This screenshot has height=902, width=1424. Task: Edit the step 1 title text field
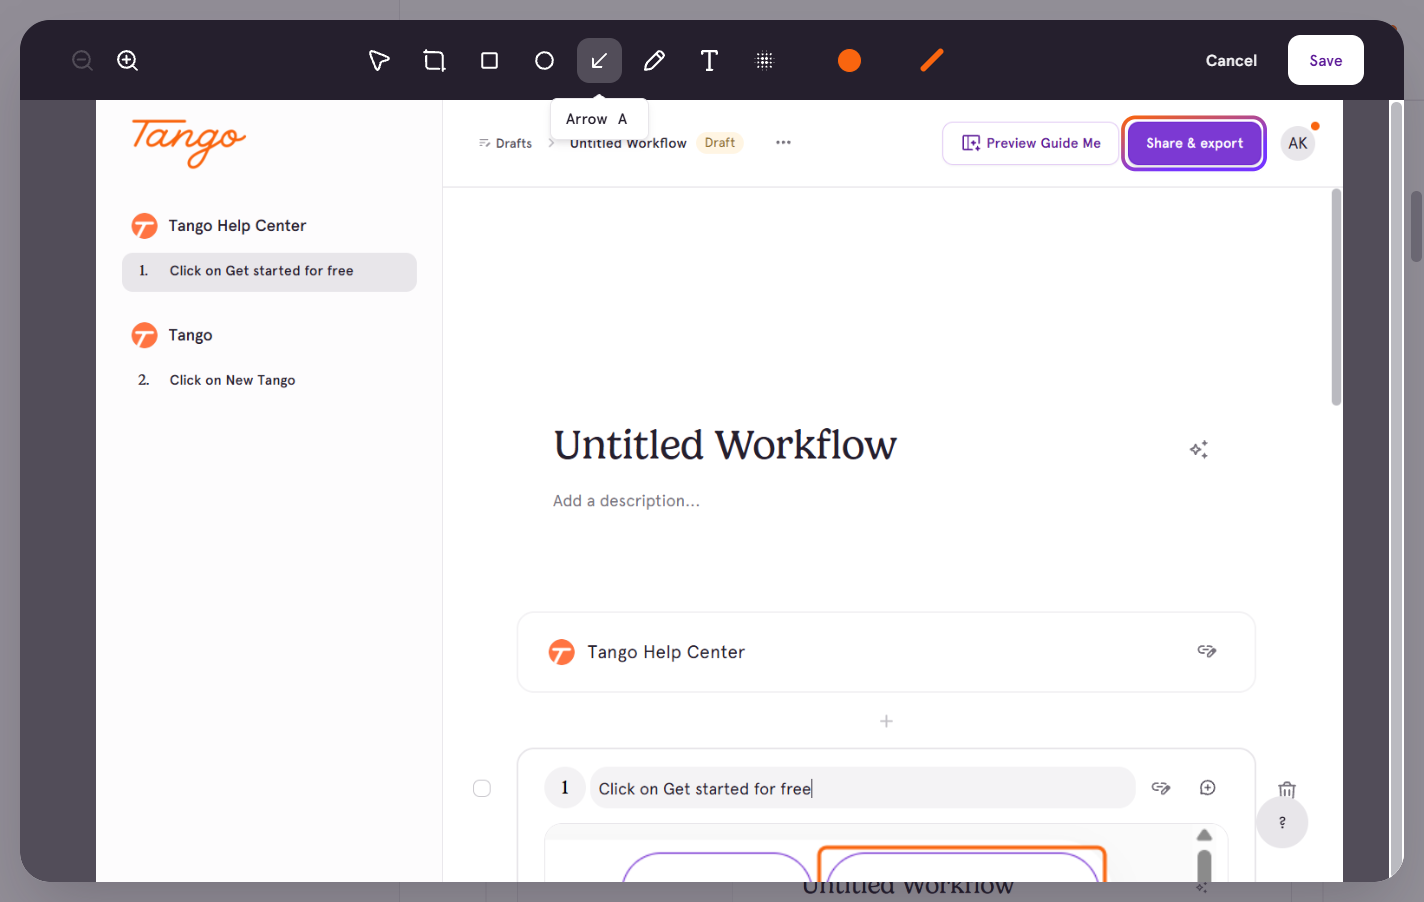click(863, 788)
